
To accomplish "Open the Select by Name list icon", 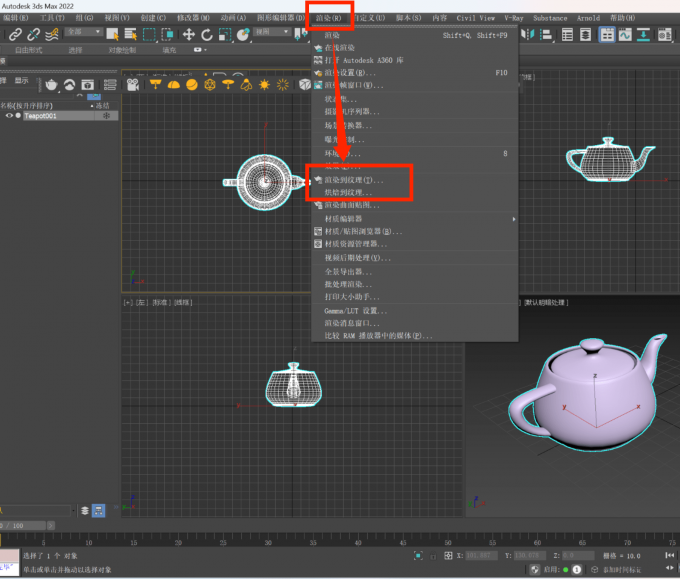I will [x=131, y=34].
